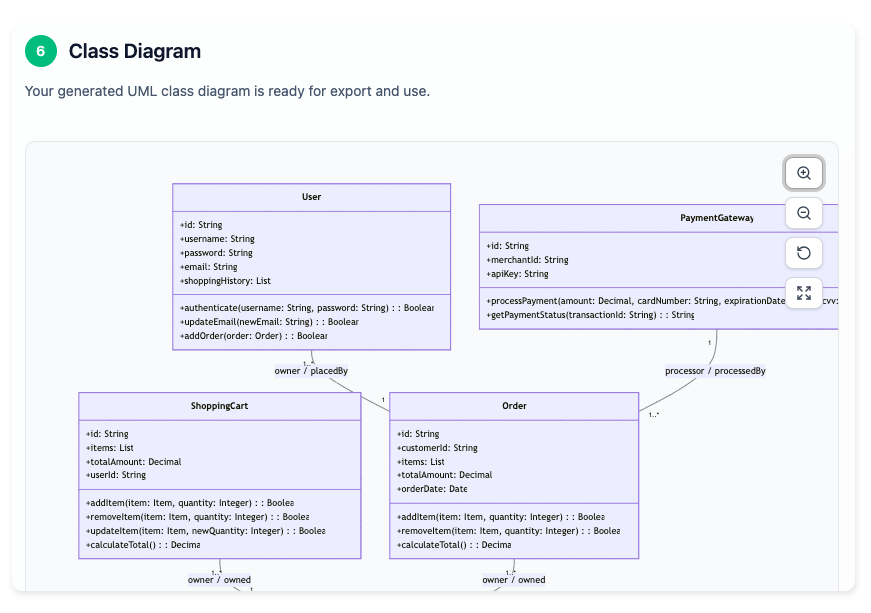The height and width of the screenshot is (613, 871).
Task: Click the four-arrow fullscreen icon
Action: [x=803, y=292]
